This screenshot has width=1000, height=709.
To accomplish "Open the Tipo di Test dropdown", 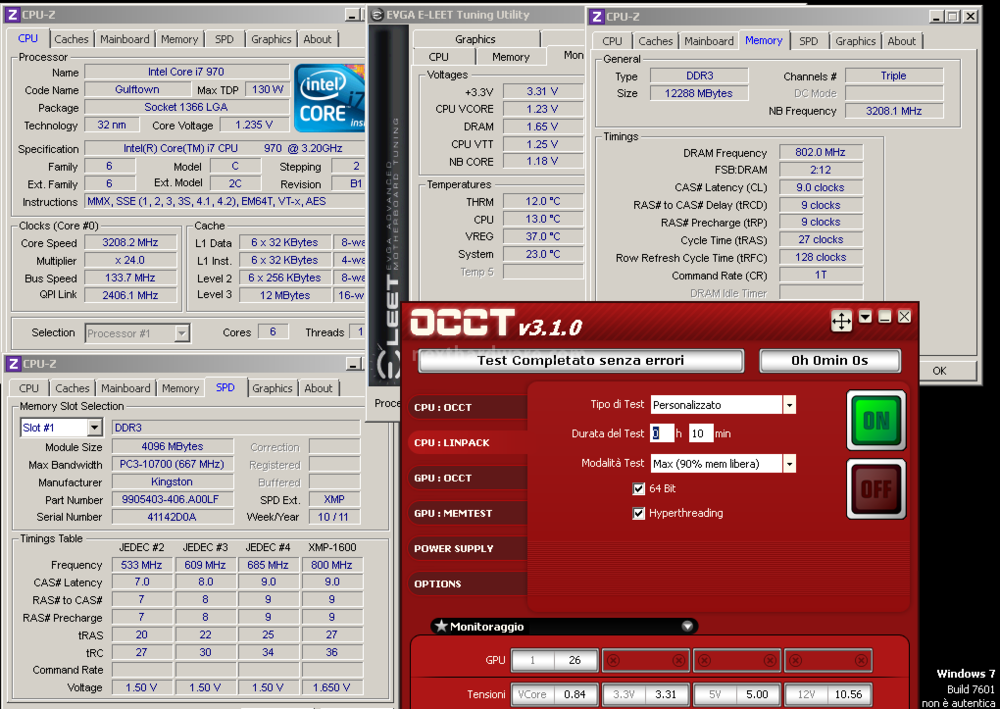I will click(x=789, y=405).
